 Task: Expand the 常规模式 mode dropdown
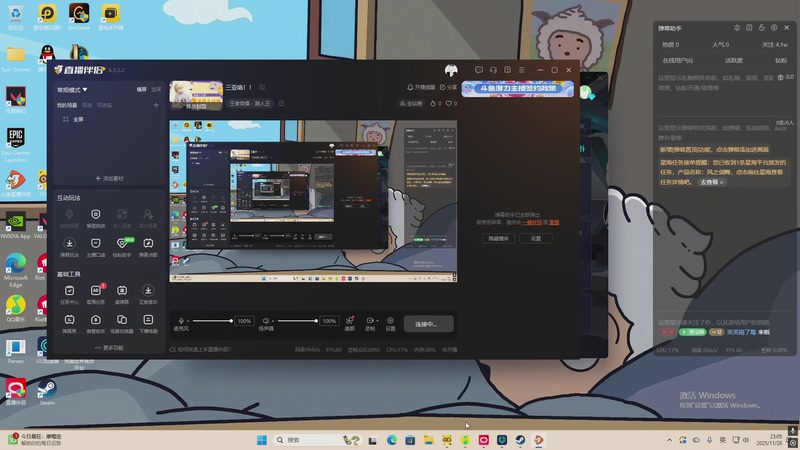click(x=72, y=90)
